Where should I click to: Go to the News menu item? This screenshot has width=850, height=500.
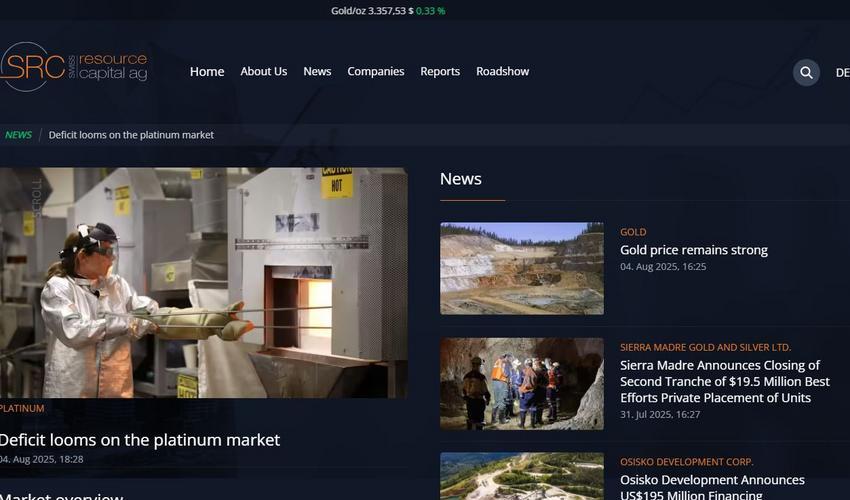pos(317,71)
